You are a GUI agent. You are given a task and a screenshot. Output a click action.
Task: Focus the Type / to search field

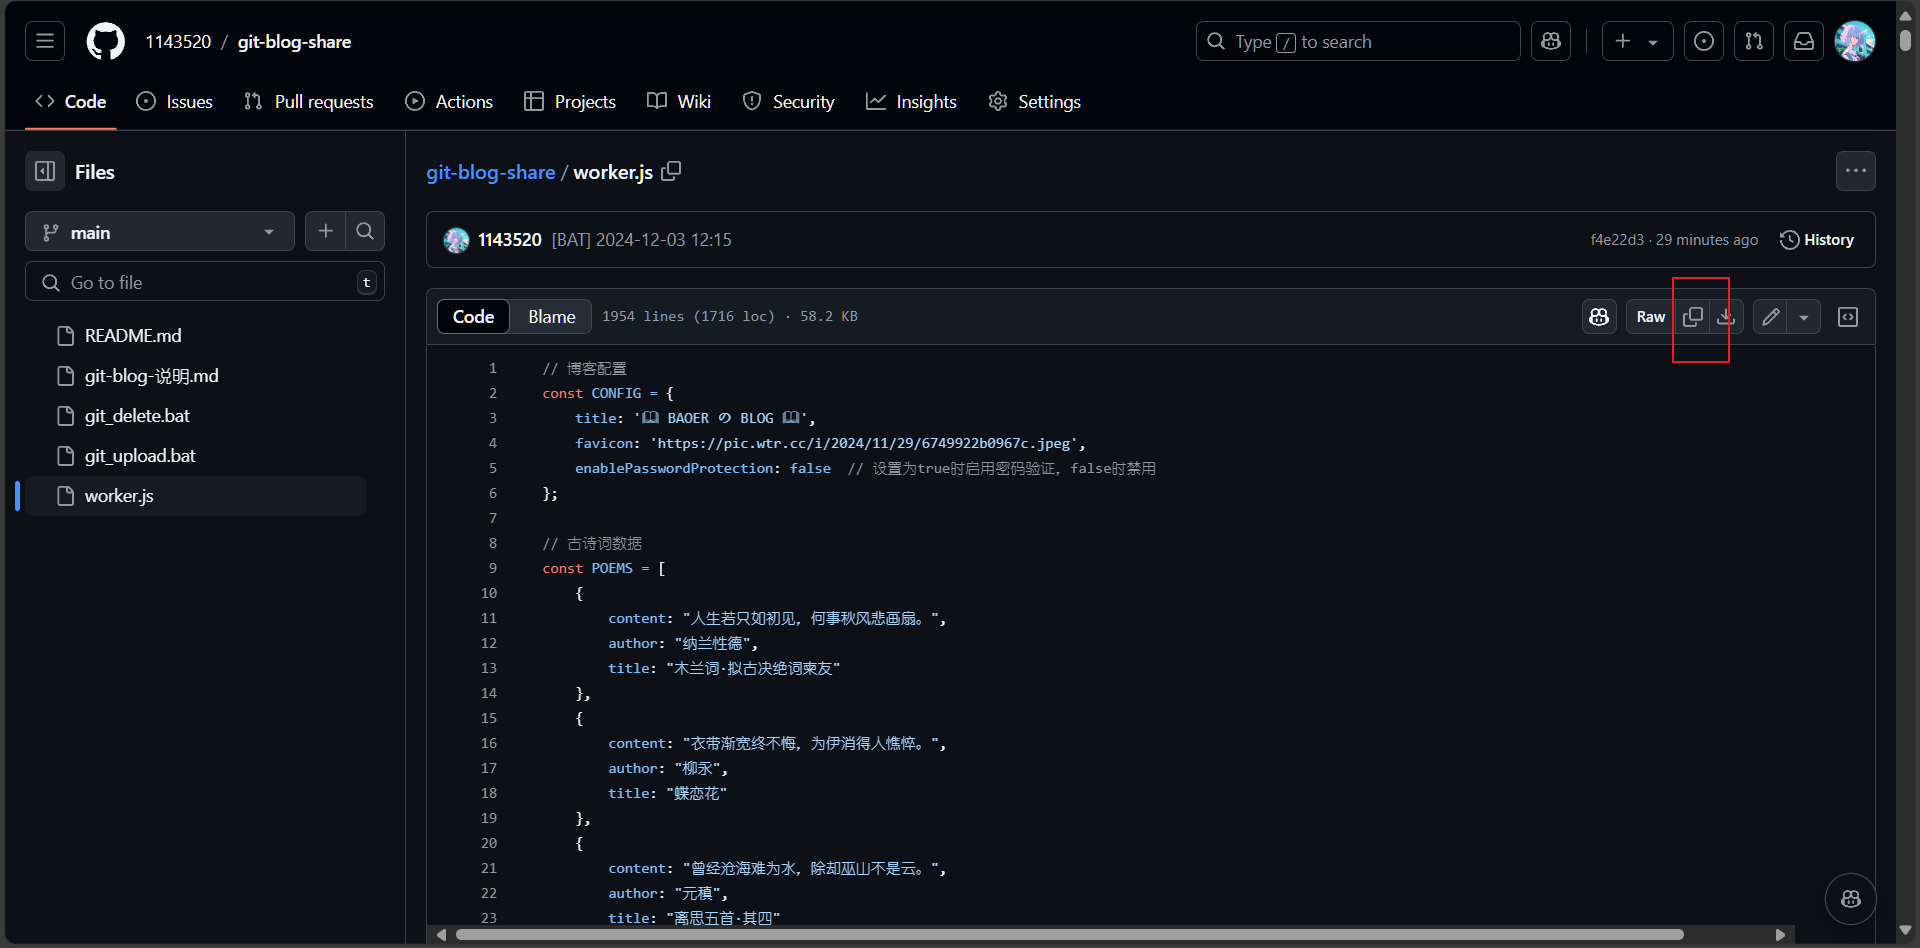(1358, 41)
